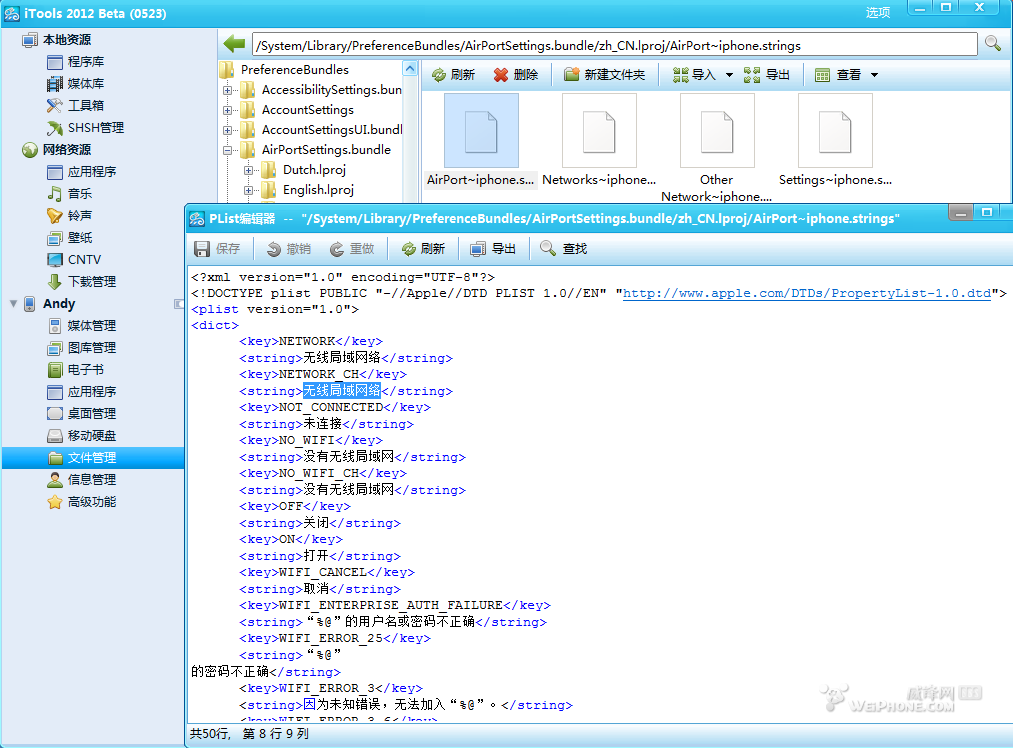Select File Management in sidebar
Image resolution: width=1013 pixels, height=748 pixels.
91,457
